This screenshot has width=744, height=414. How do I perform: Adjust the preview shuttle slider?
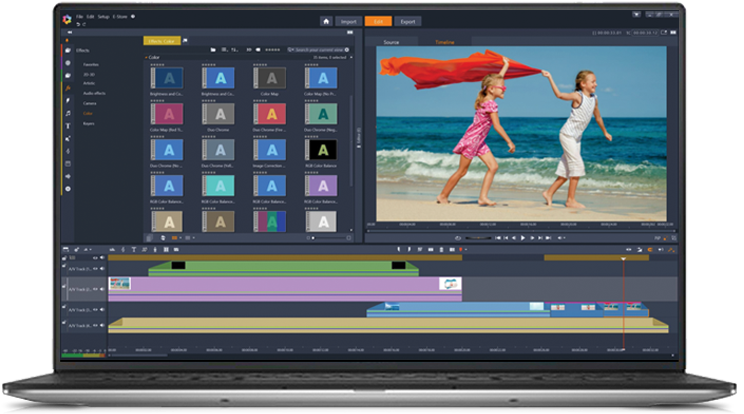click(x=478, y=238)
